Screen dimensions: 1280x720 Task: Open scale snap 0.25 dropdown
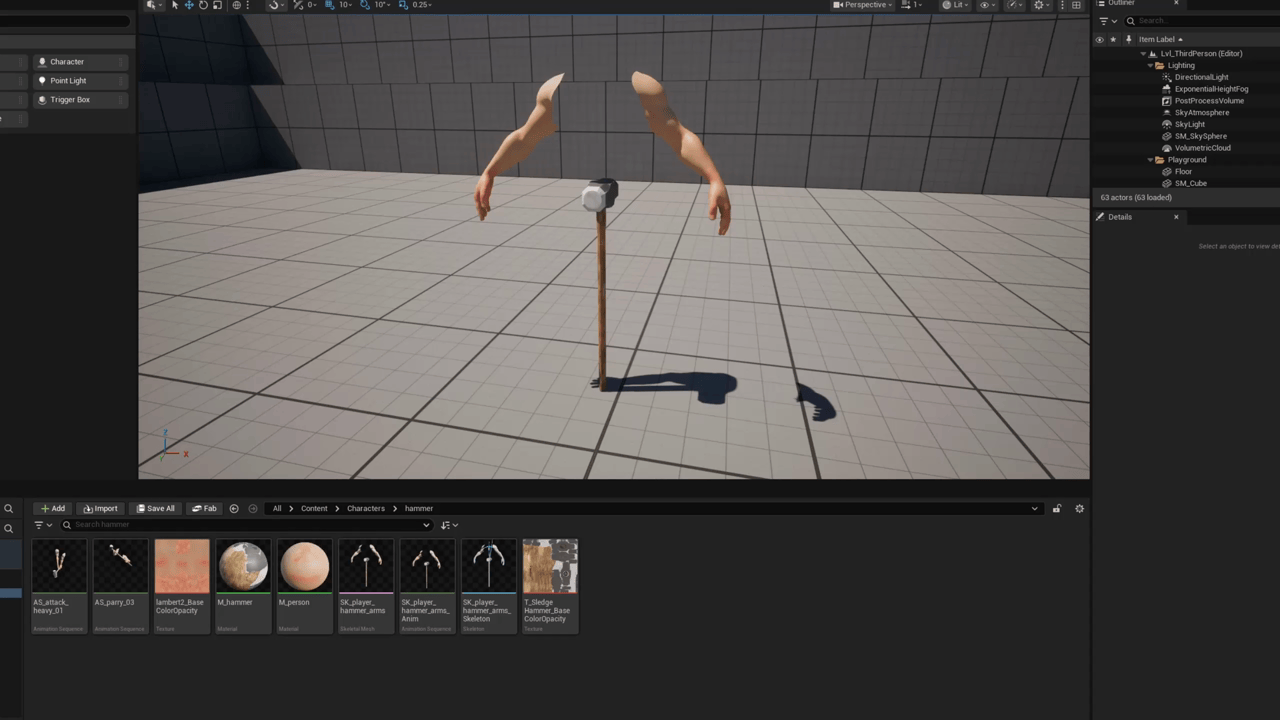tap(424, 5)
